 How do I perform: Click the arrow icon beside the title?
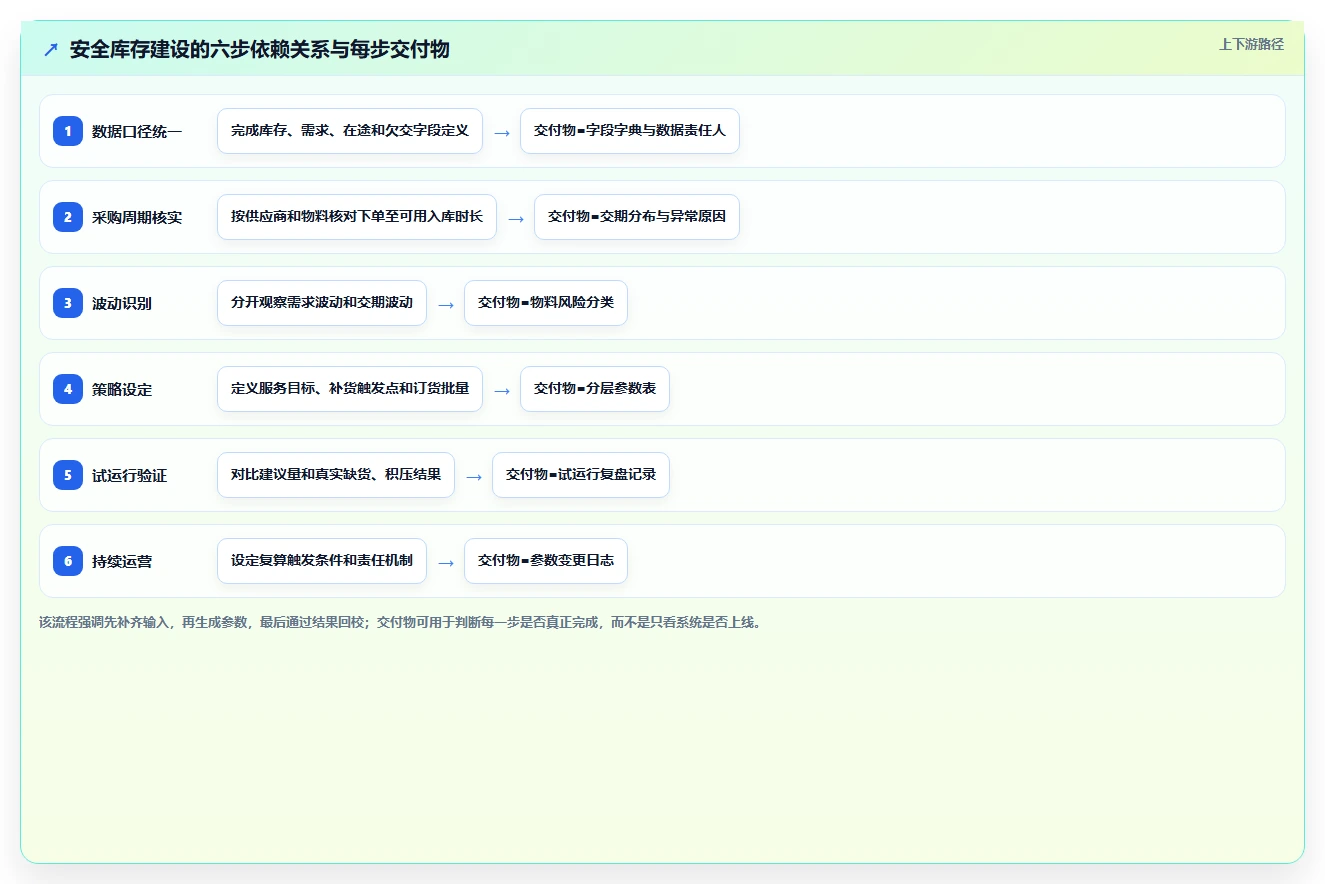pos(51,50)
